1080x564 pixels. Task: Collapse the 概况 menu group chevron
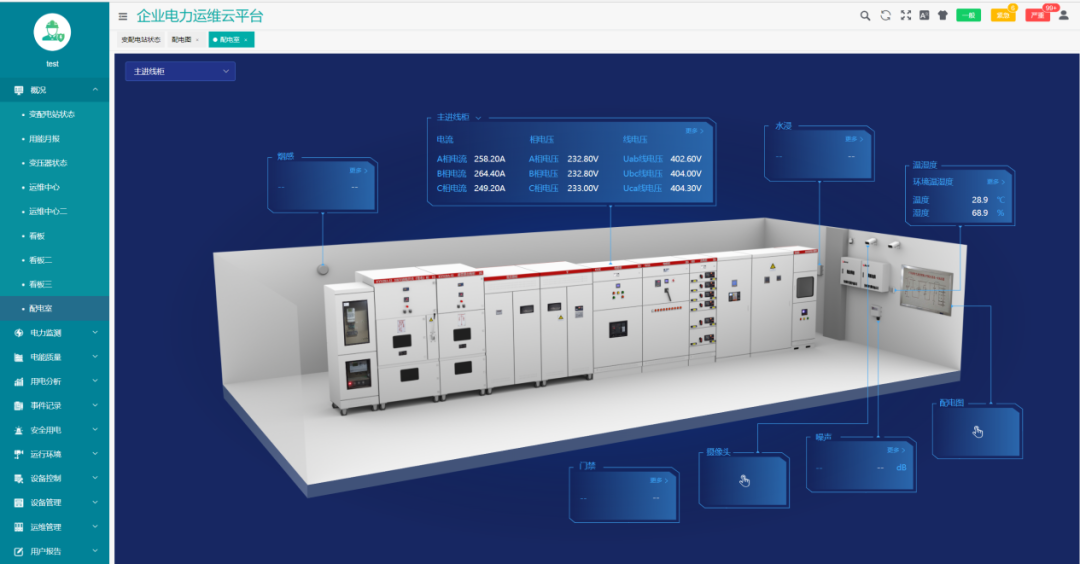point(95,90)
